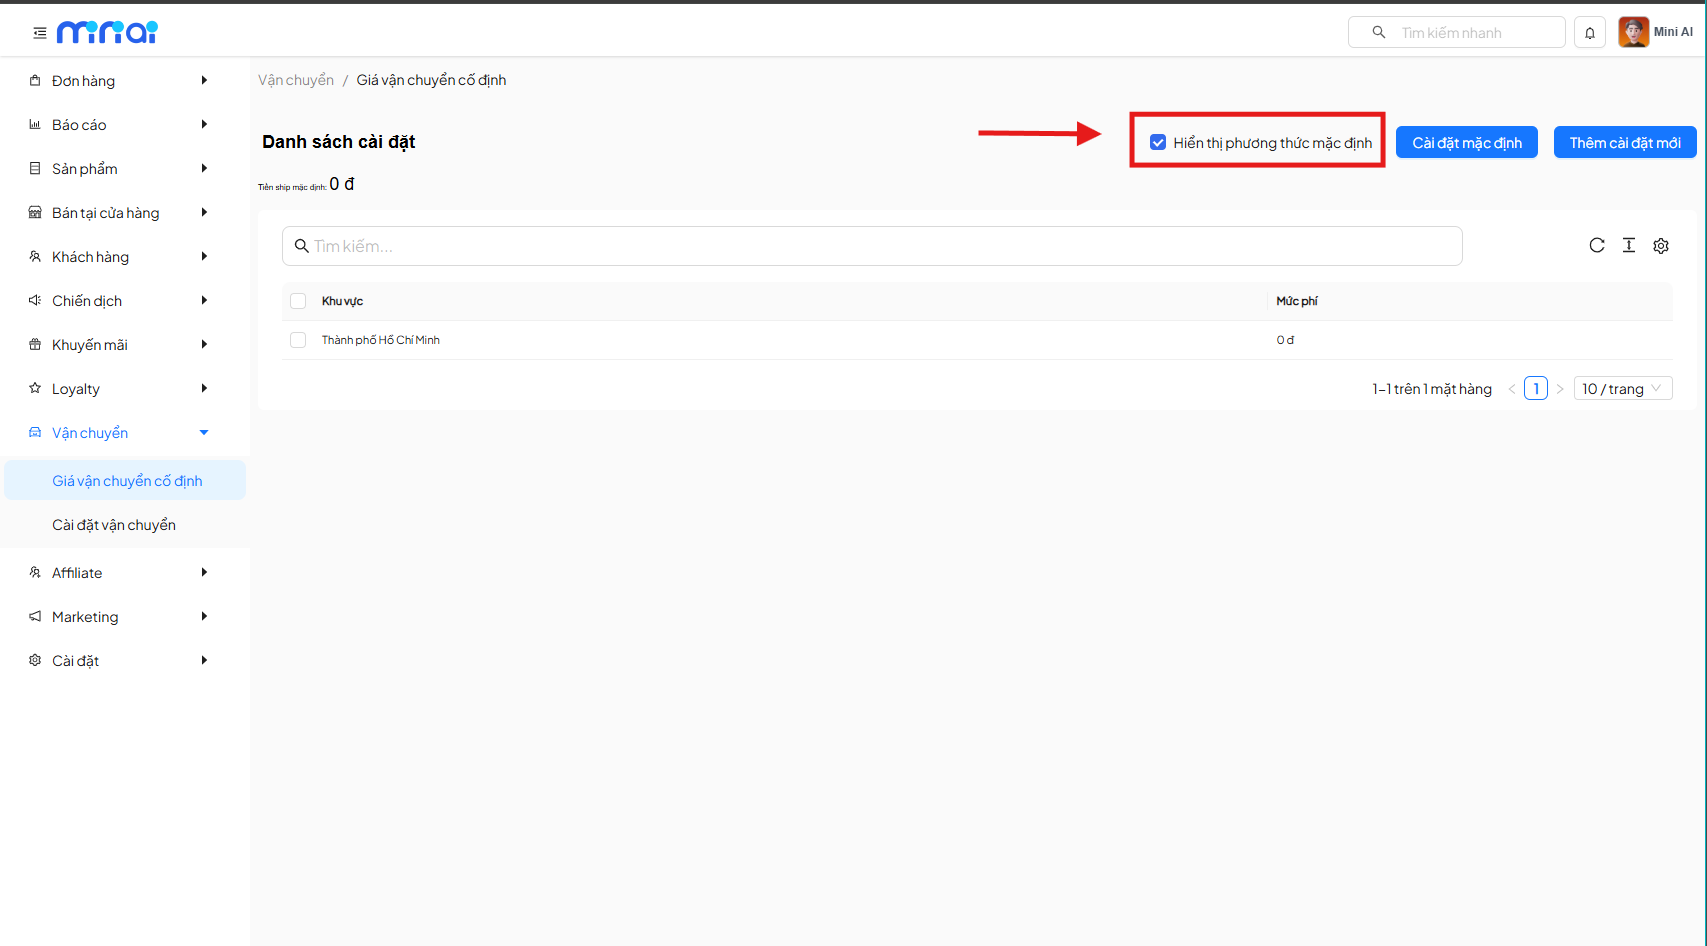Viewport: 1707px width, 946px height.
Task: Click the refresh table icon
Action: (x=1597, y=246)
